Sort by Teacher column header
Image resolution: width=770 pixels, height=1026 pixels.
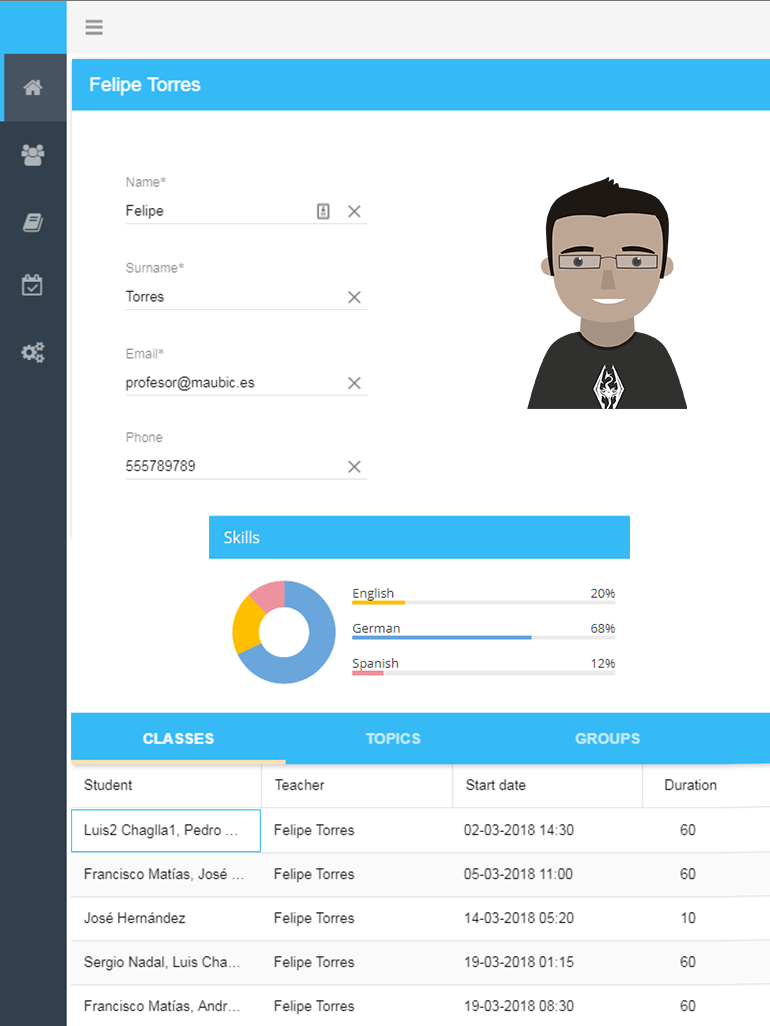coord(357,785)
